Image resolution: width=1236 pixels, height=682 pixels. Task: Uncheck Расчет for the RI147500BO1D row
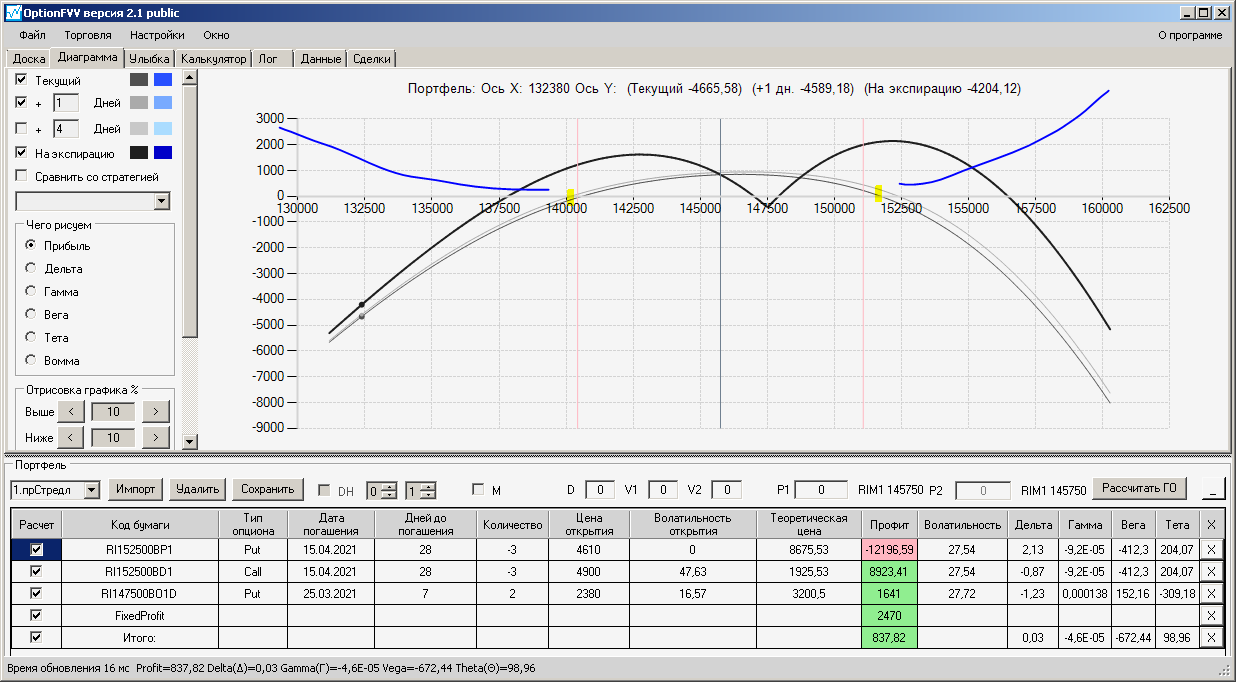click(37, 593)
